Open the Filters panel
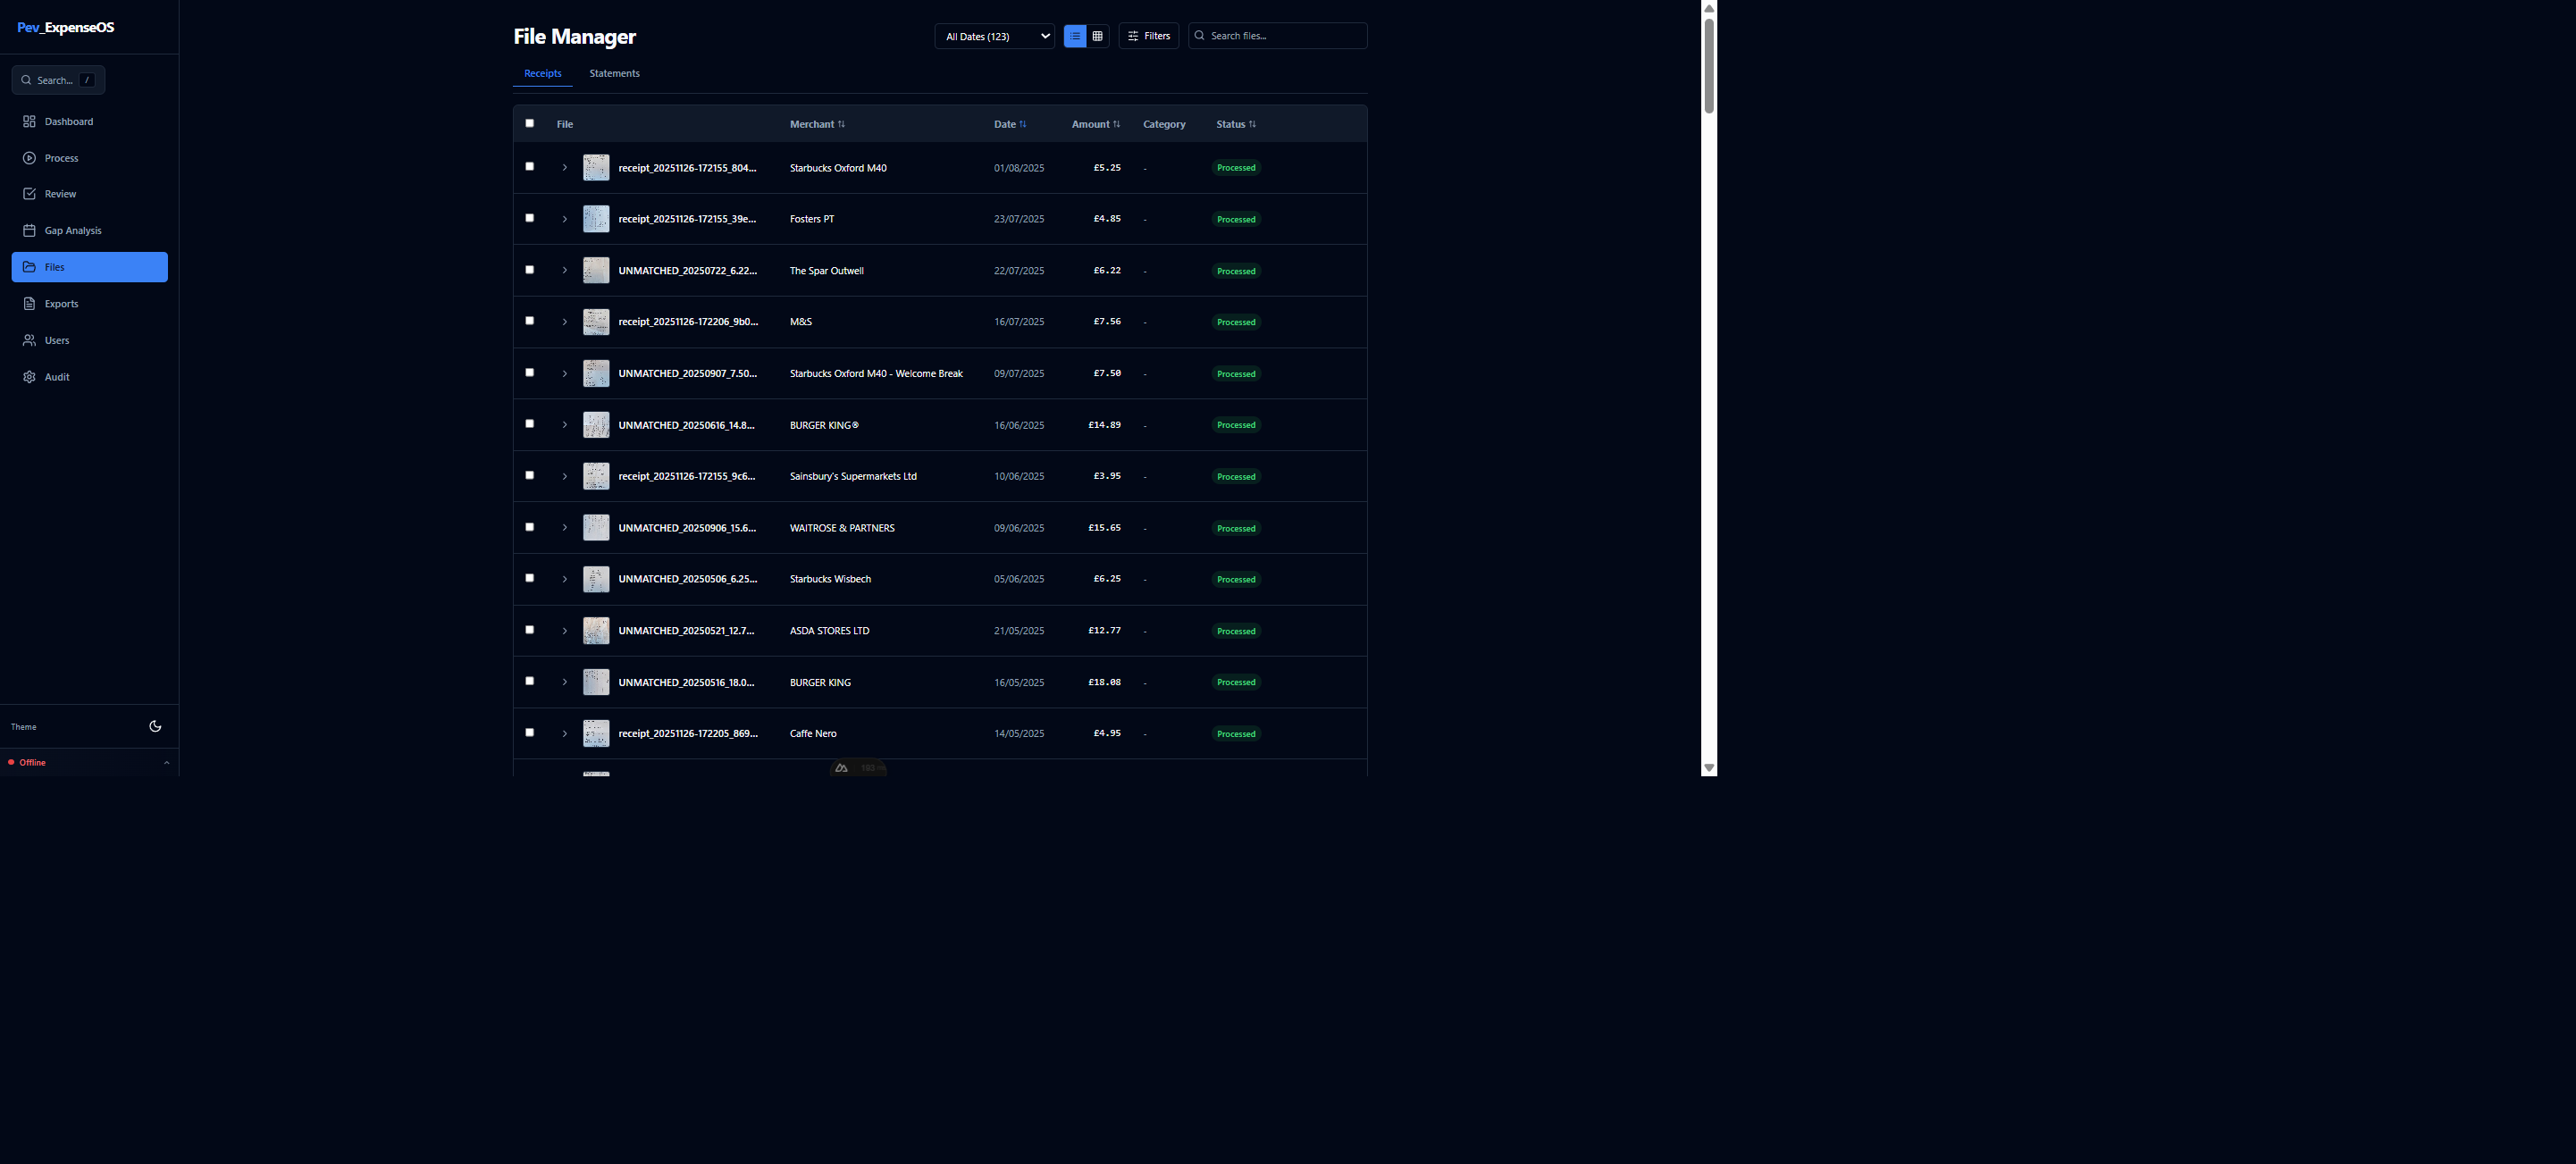Image resolution: width=2576 pixels, height=1164 pixels. [x=1148, y=35]
